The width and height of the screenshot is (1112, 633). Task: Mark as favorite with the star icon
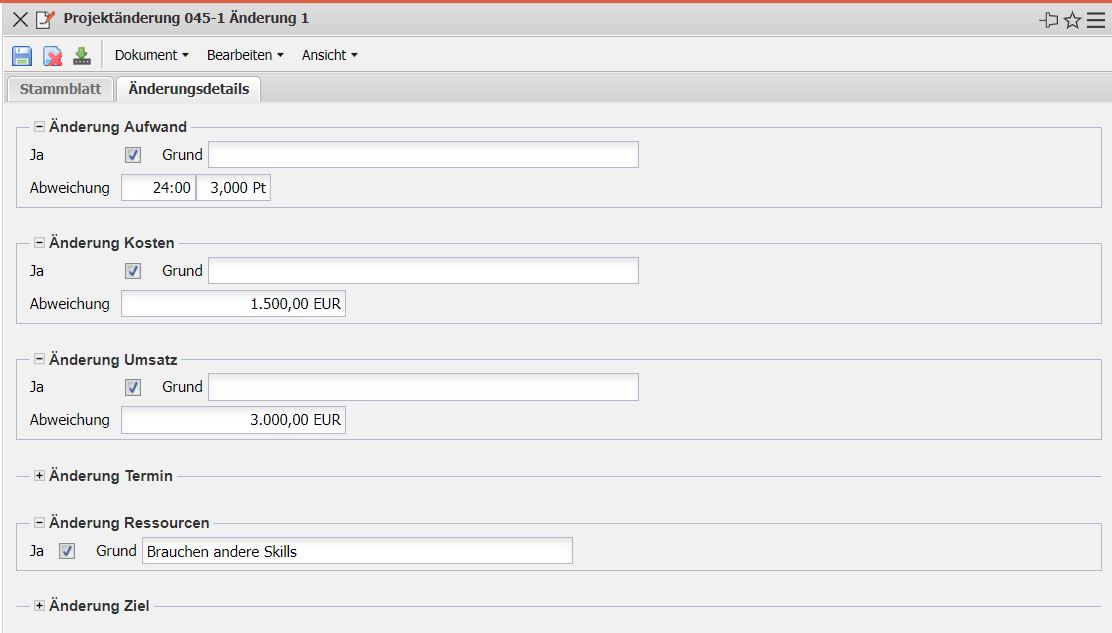1072,20
